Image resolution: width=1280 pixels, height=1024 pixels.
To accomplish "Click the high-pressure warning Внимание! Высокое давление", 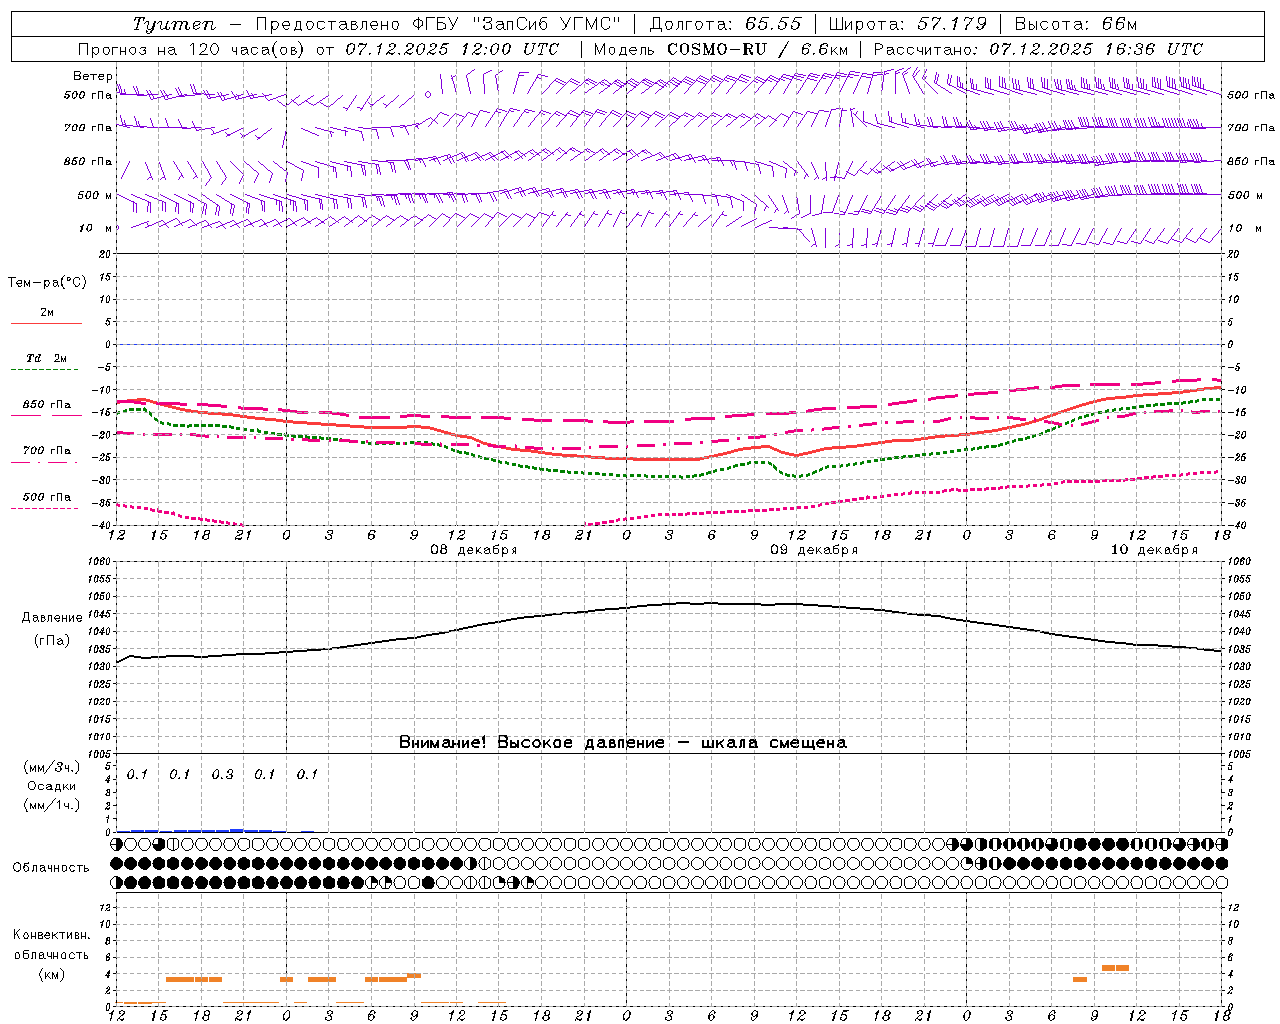I will tap(531, 743).
